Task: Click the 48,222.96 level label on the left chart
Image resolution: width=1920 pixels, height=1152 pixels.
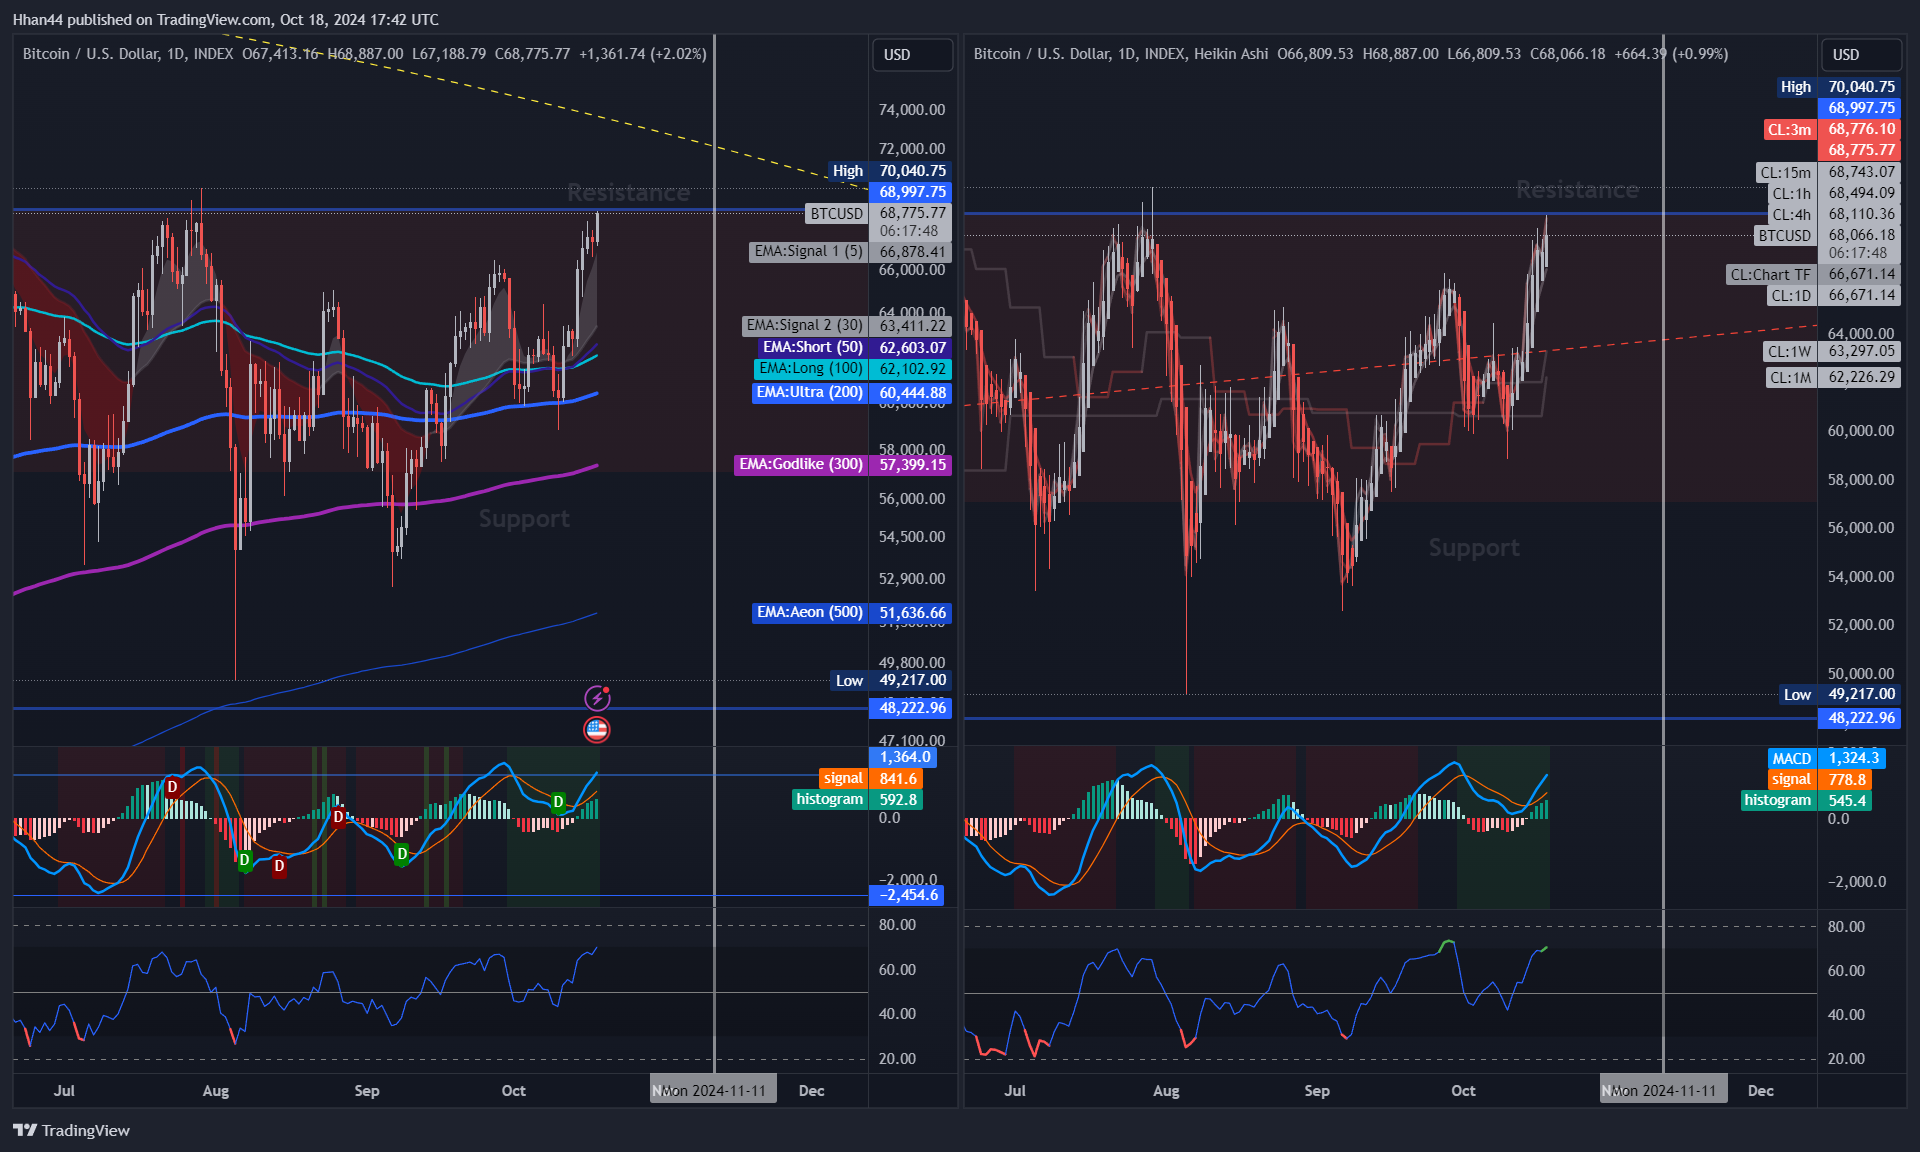Action: click(x=911, y=708)
